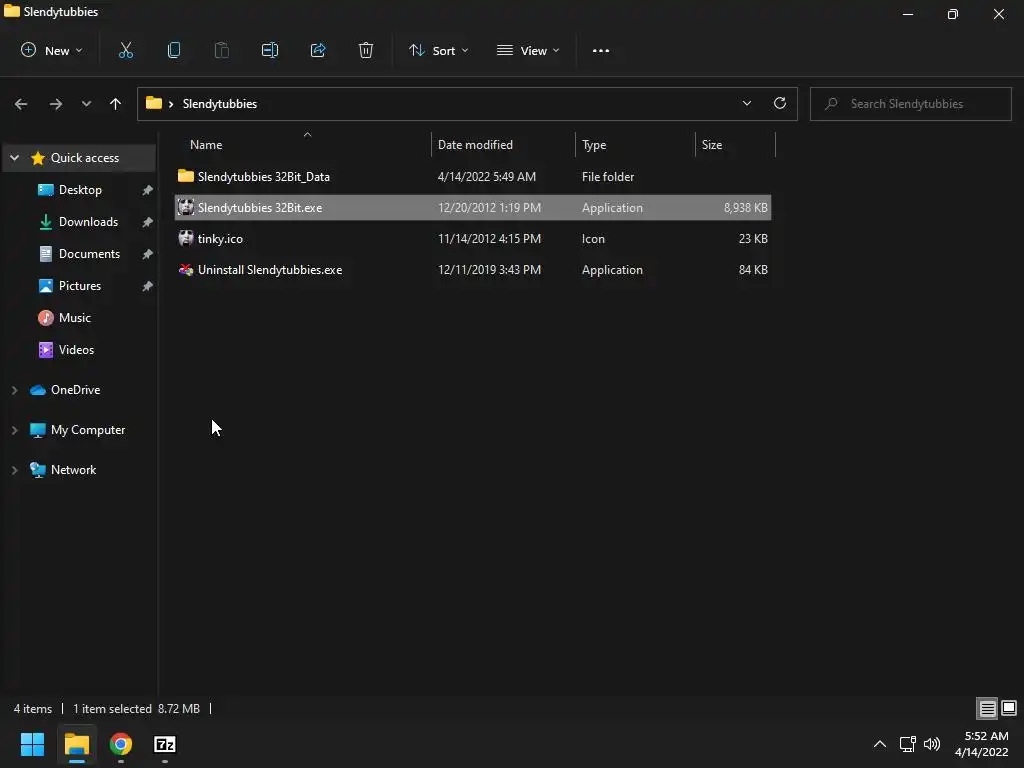
Task: Click the File folder type cell
Action: coord(608,176)
